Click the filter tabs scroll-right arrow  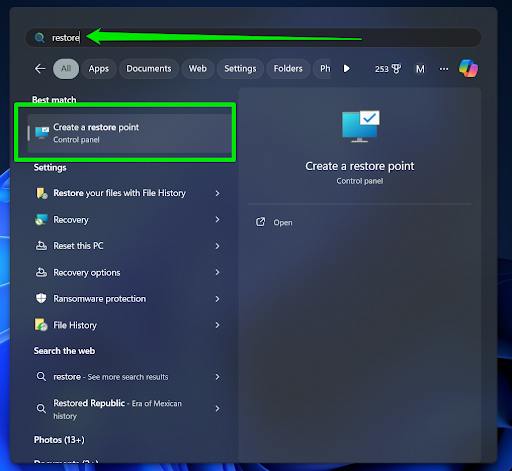[346, 69]
